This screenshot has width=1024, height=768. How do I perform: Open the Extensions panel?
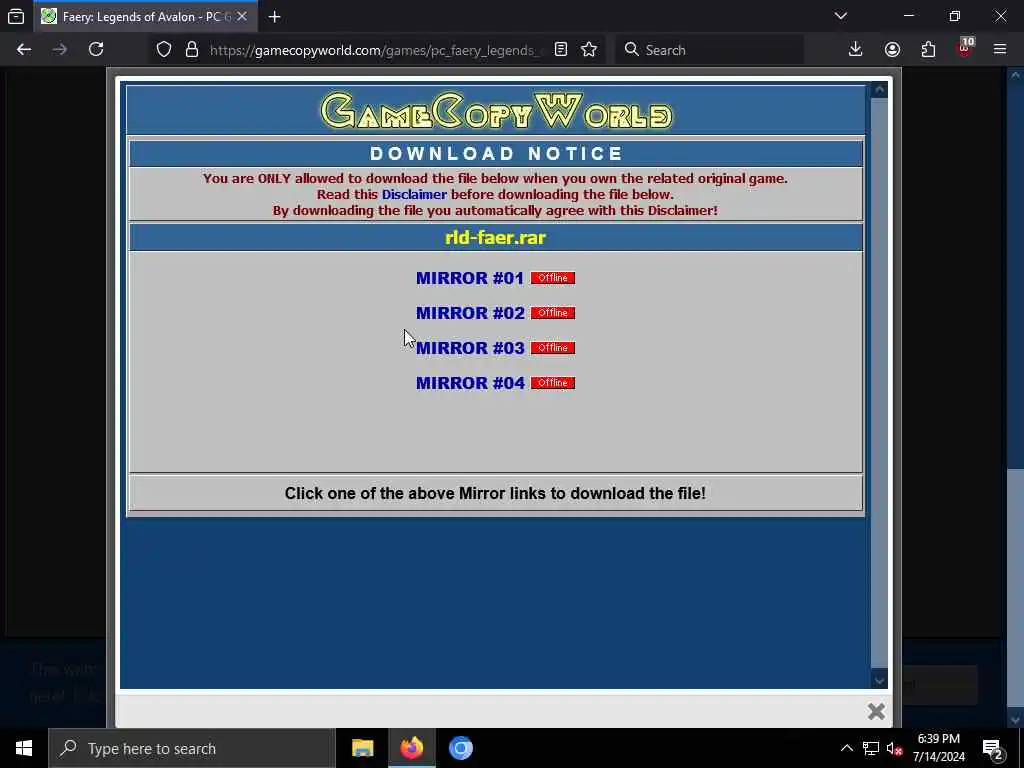928,50
